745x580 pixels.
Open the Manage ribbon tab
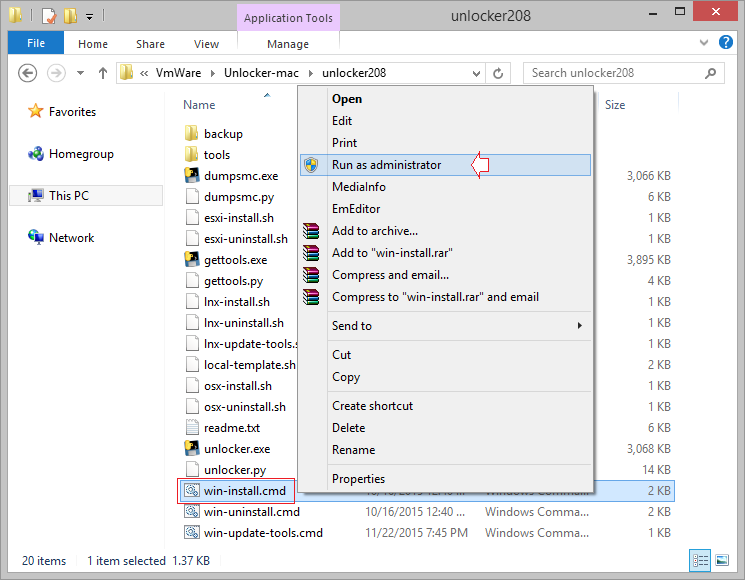tap(287, 44)
